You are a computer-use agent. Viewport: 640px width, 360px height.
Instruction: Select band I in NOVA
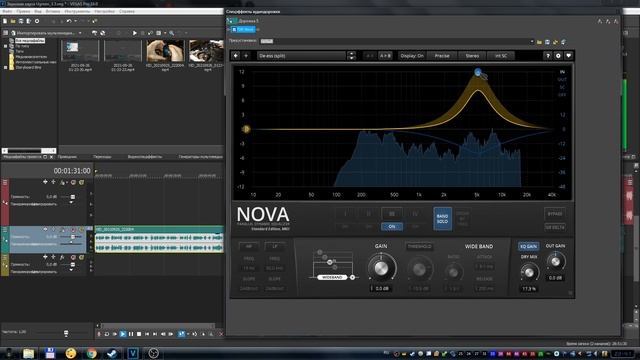coord(345,214)
